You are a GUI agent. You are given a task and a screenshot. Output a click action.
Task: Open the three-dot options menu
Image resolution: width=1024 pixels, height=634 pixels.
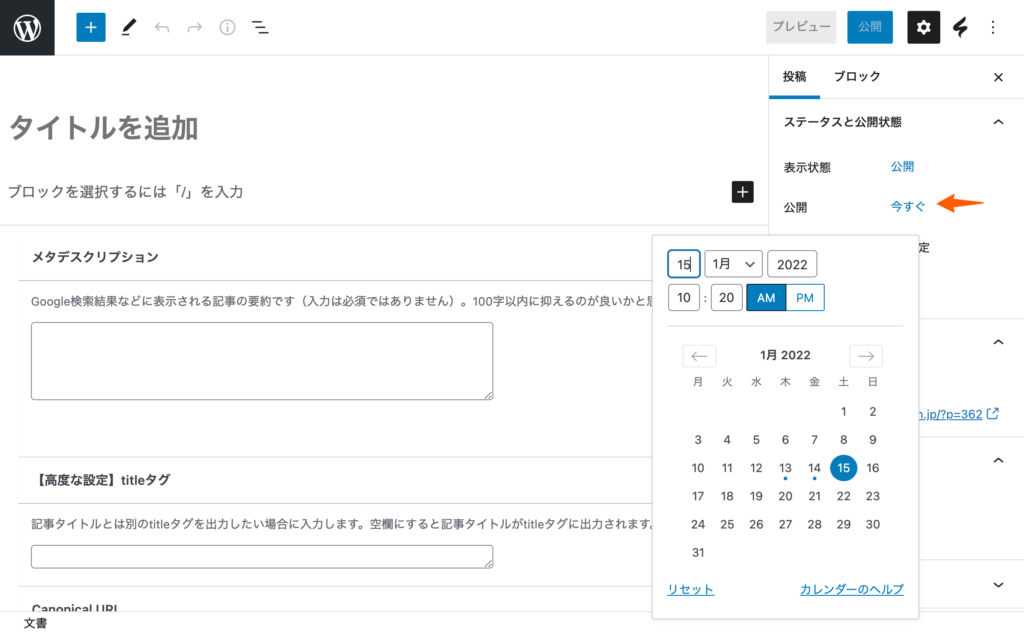point(992,27)
